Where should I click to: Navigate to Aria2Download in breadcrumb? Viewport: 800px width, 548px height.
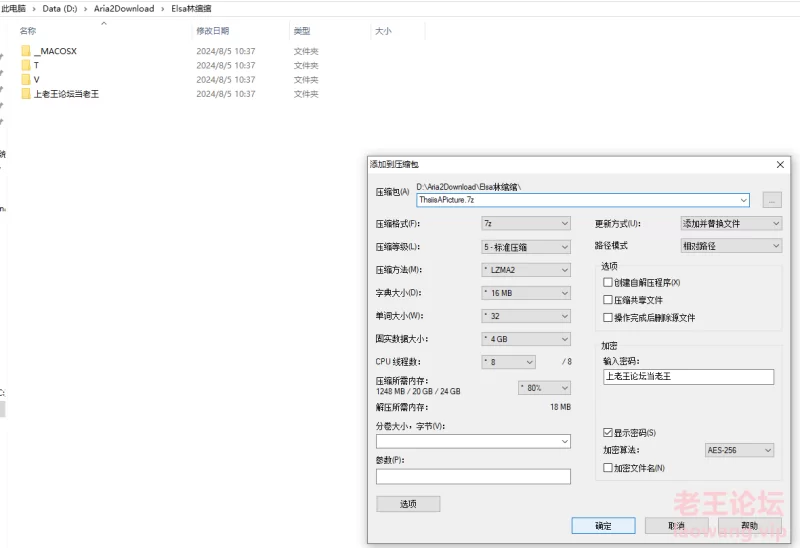coord(124,9)
